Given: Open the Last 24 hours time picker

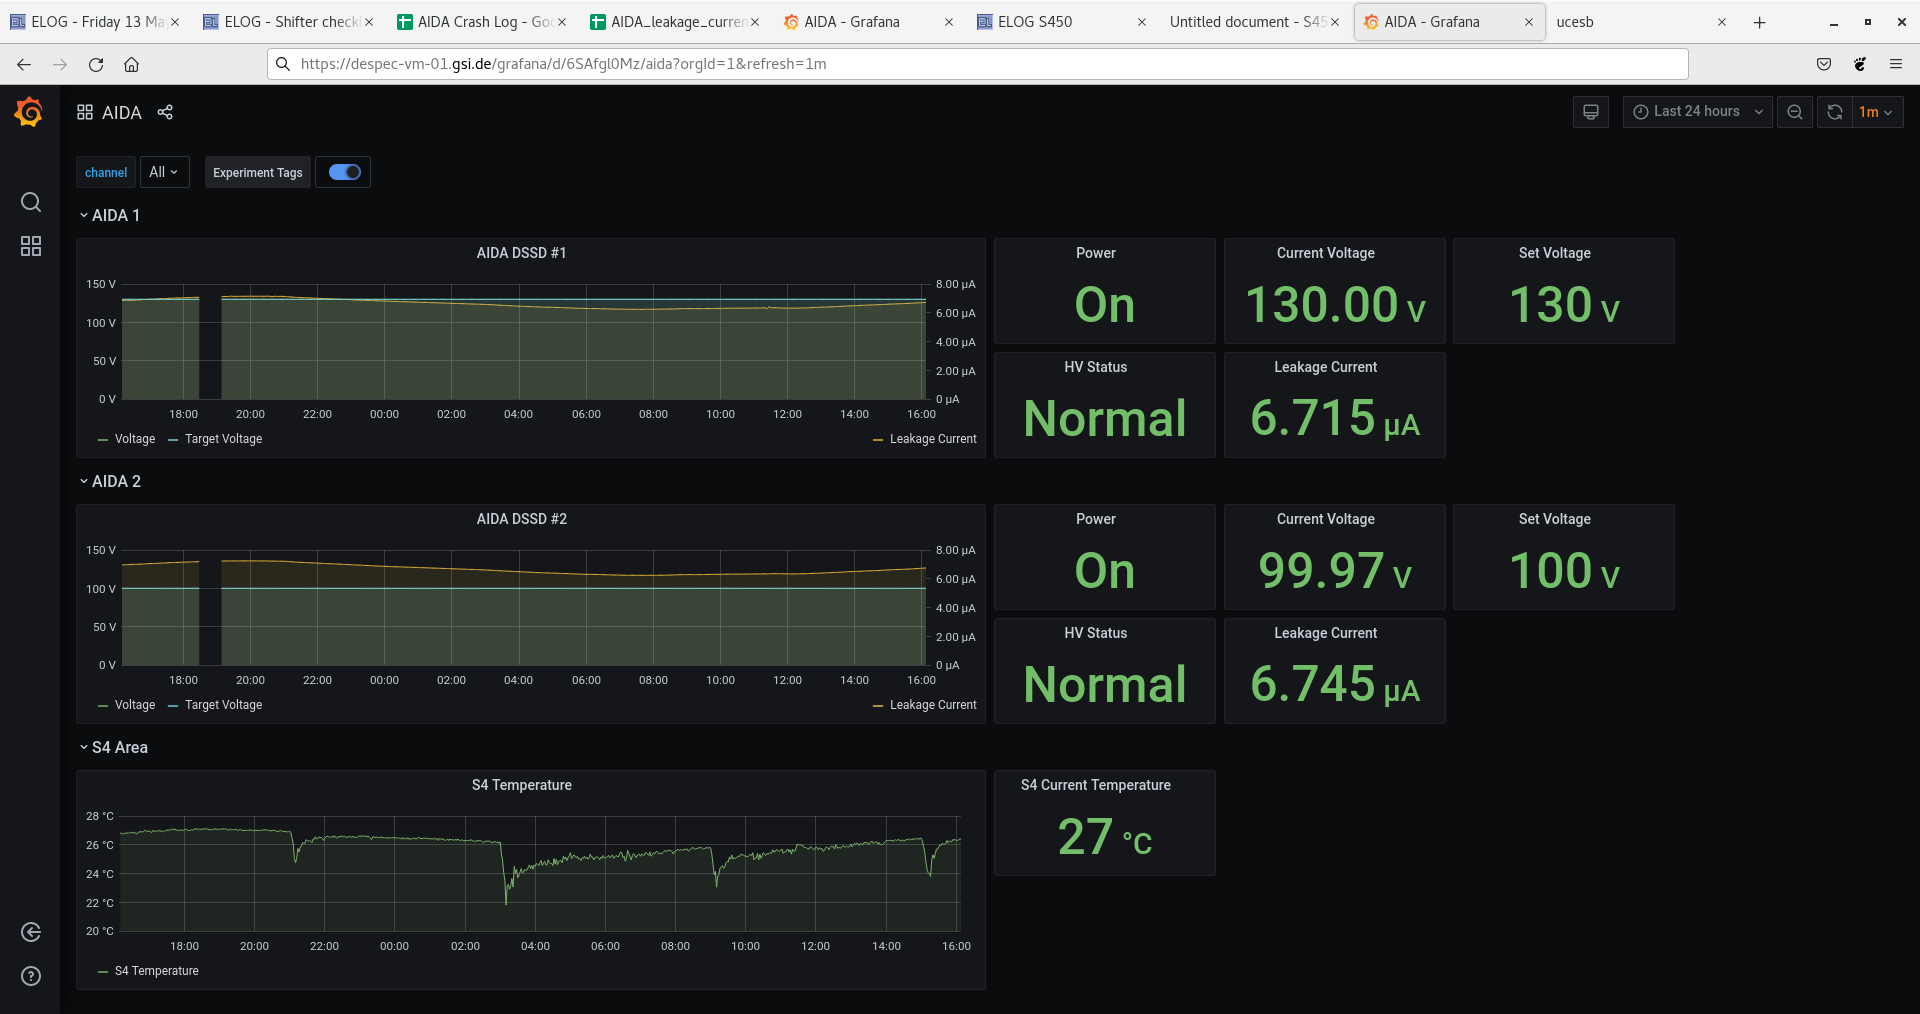Looking at the screenshot, I should [x=1697, y=112].
